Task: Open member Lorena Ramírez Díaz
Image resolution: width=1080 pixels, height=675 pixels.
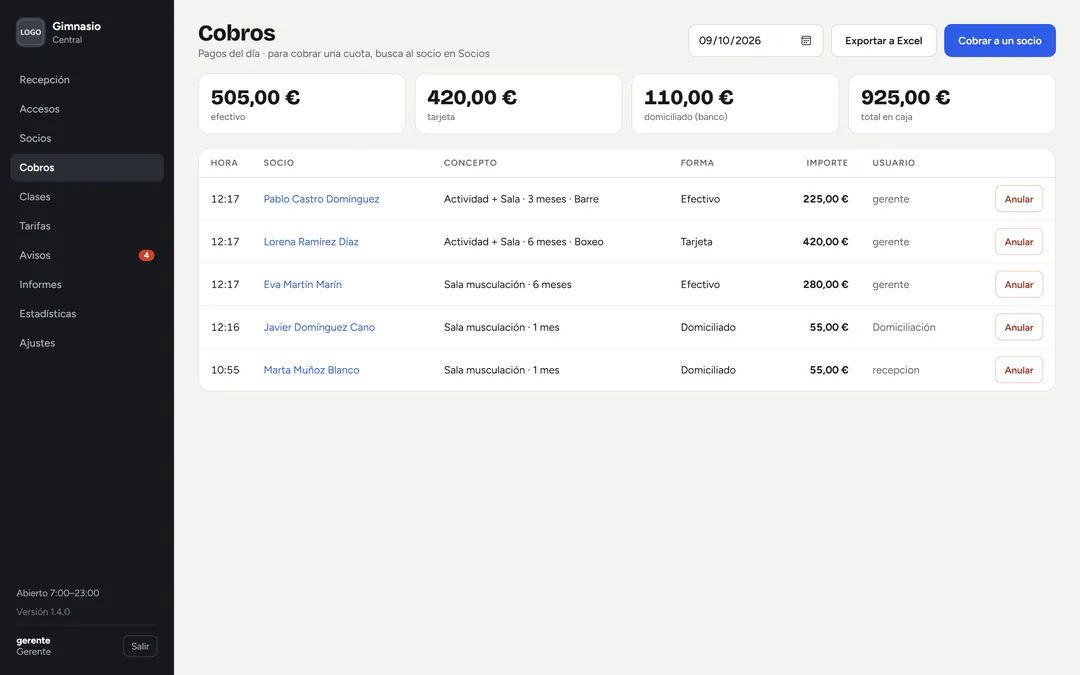Action: [311, 242]
